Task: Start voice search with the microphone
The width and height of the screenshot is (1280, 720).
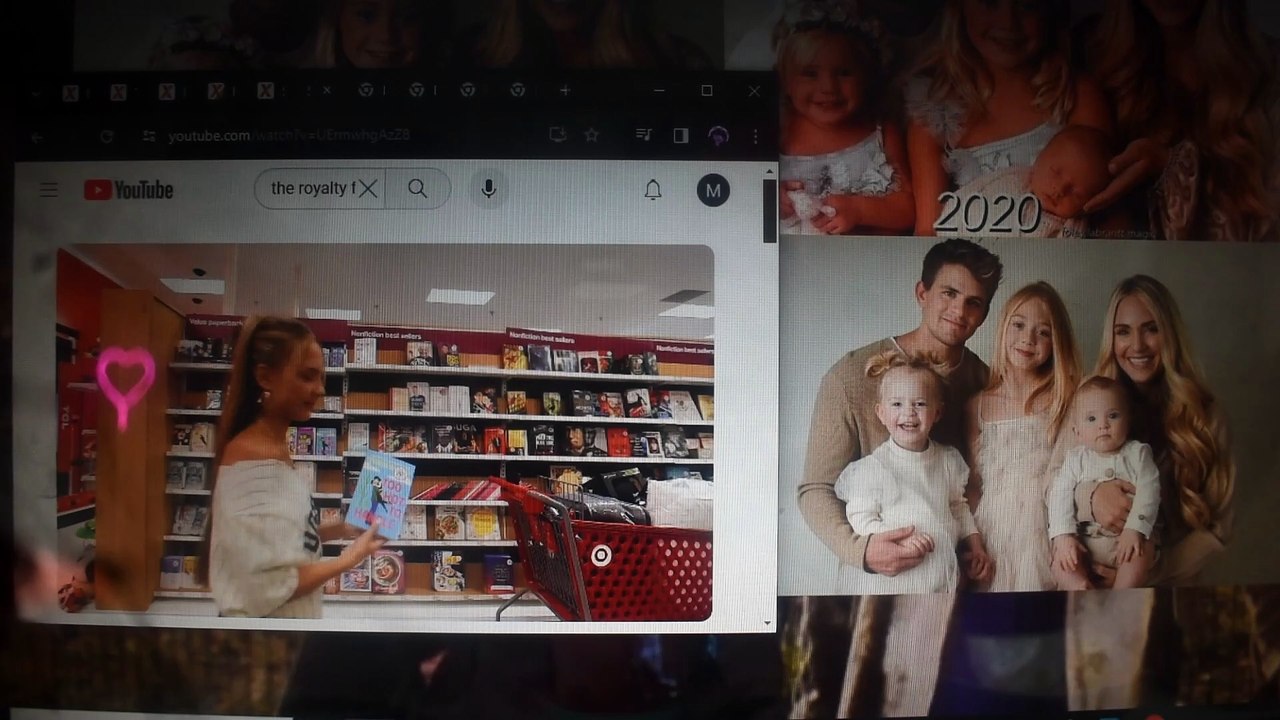Action: click(x=488, y=189)
